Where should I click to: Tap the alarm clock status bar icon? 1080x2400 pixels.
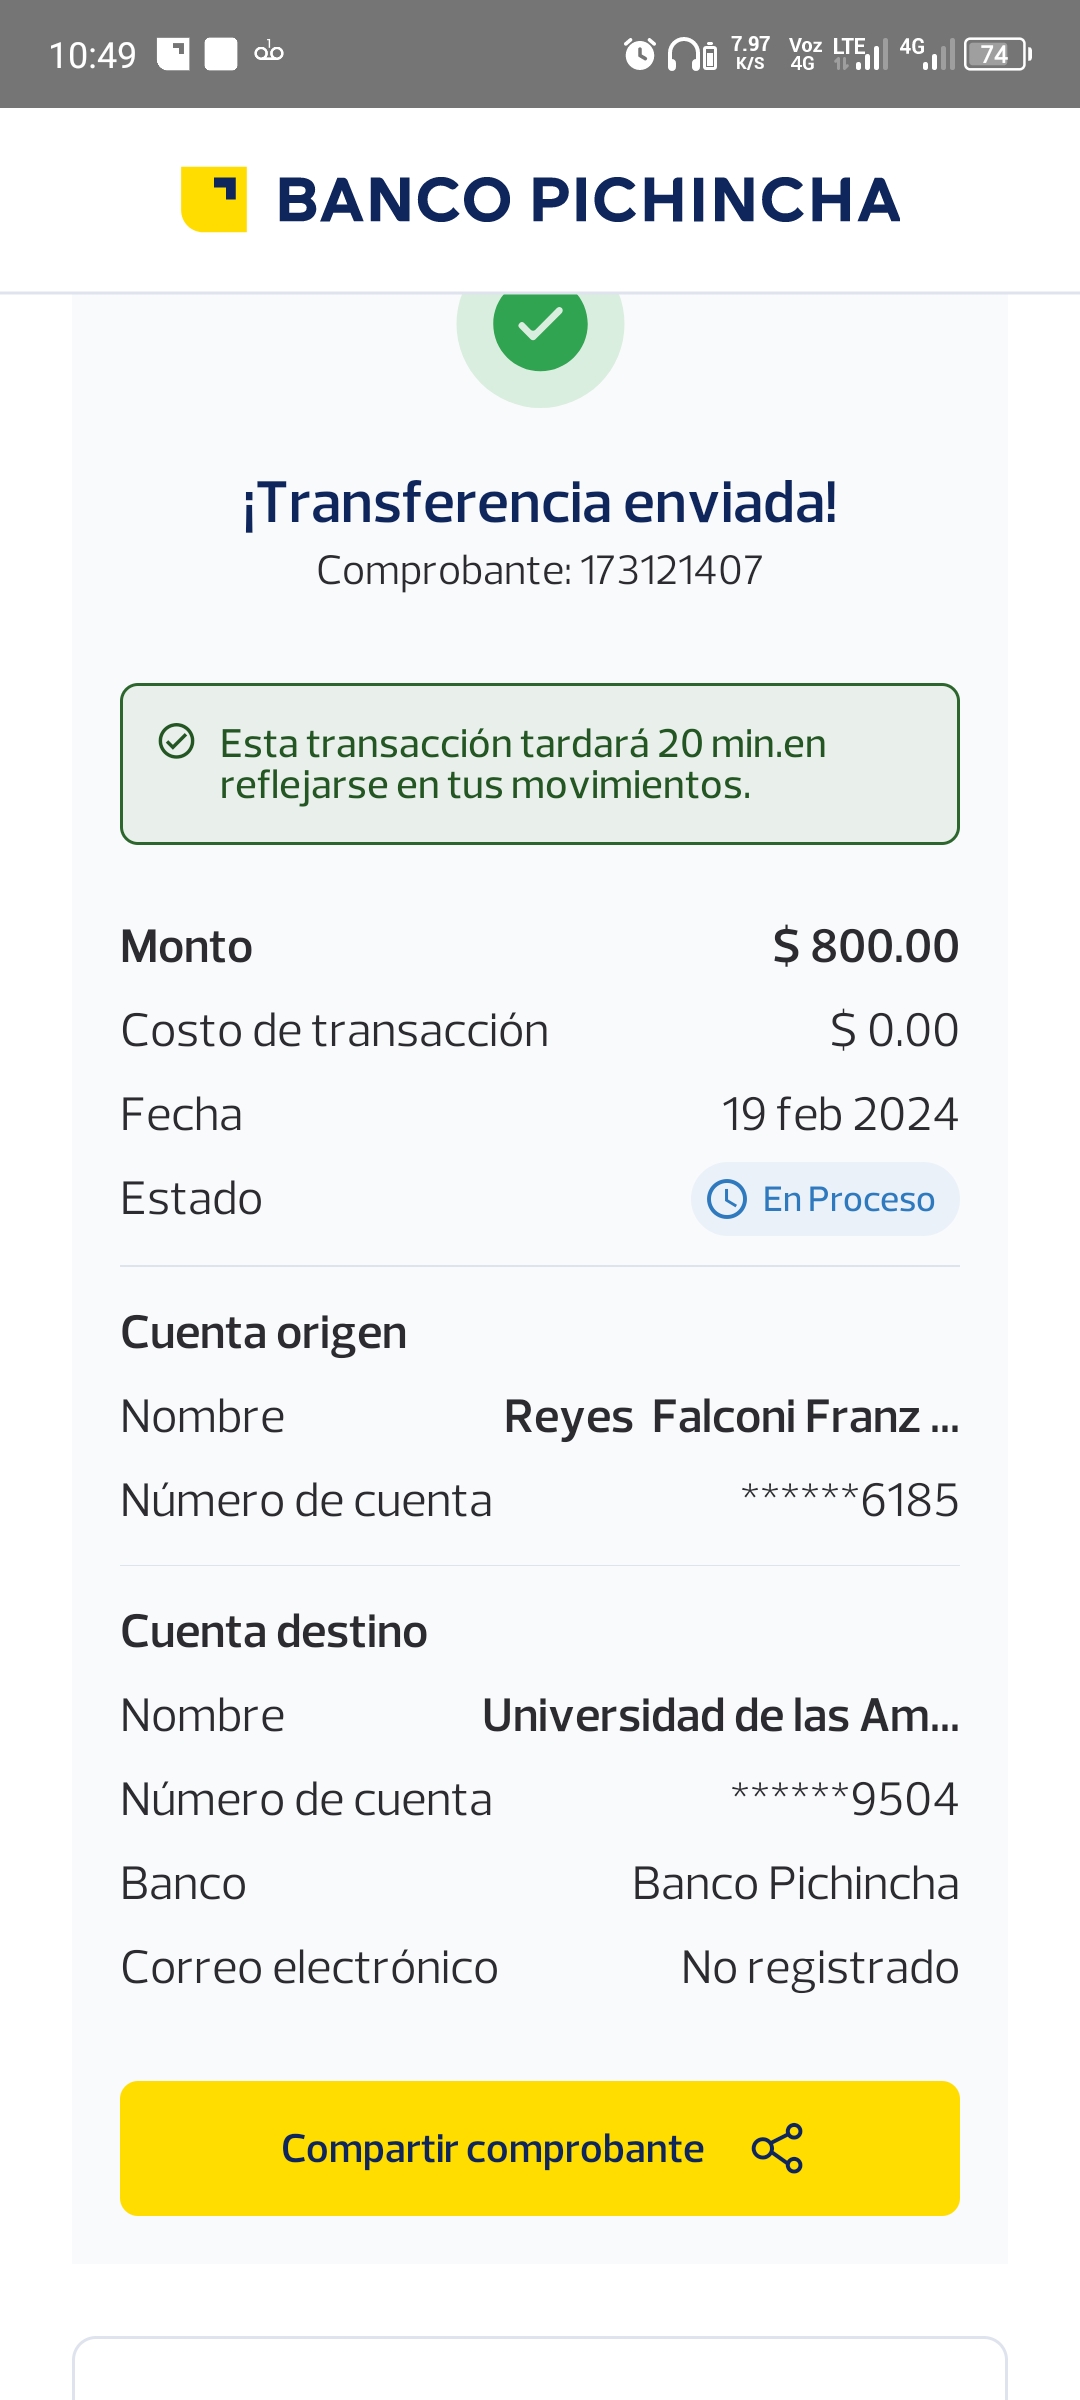point(639,54)
